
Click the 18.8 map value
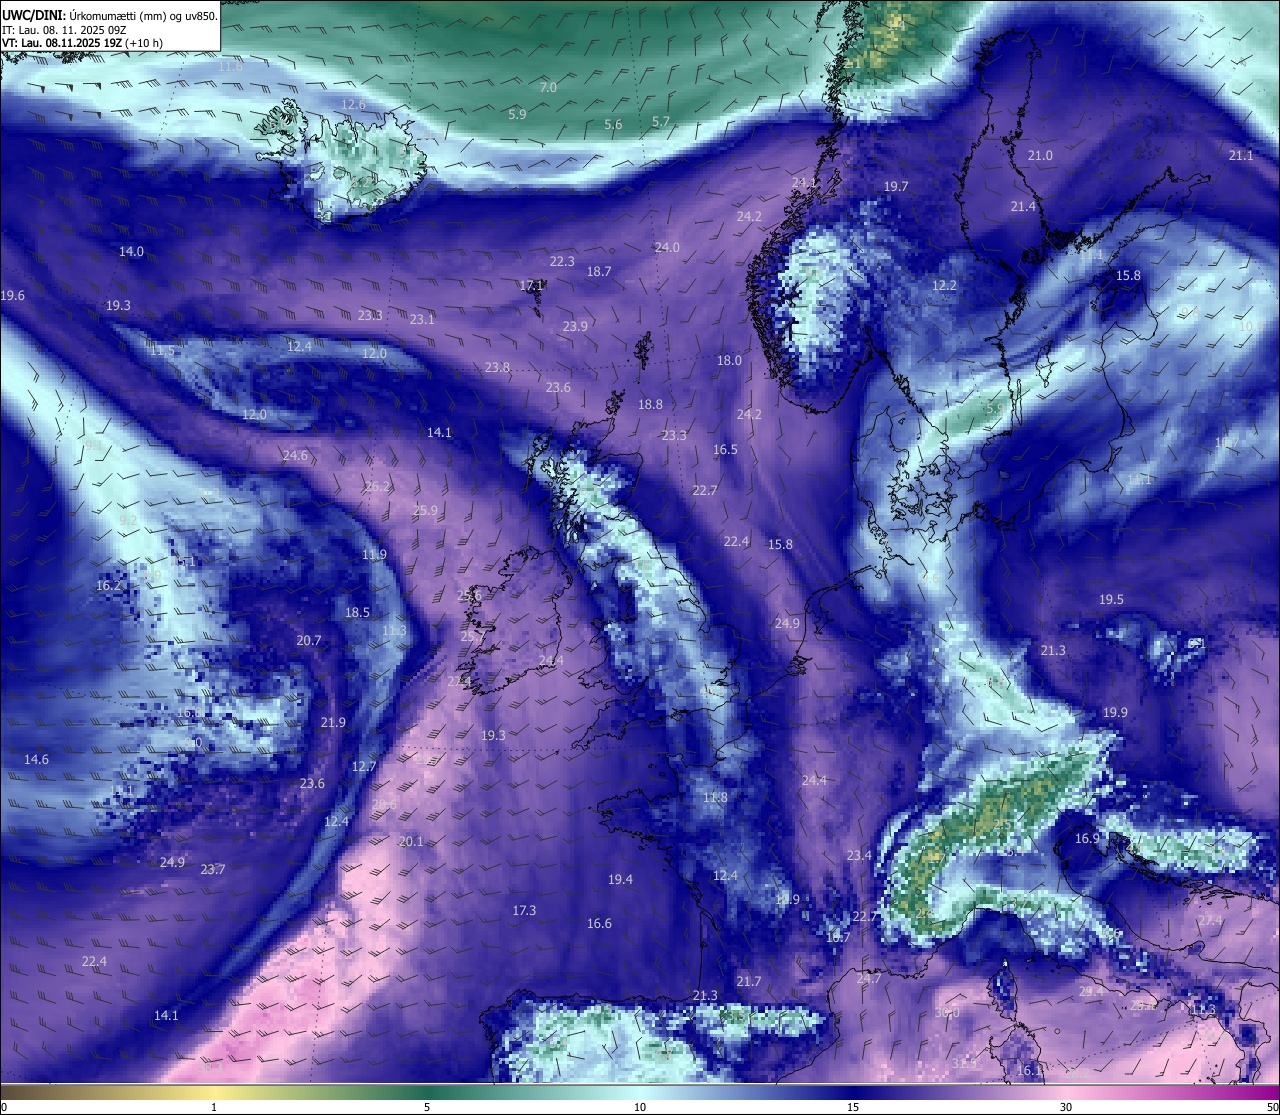(650, 405)
